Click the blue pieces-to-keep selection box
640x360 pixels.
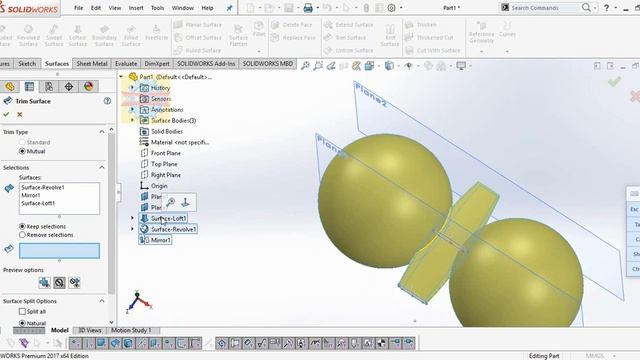(x=59, y=251)
